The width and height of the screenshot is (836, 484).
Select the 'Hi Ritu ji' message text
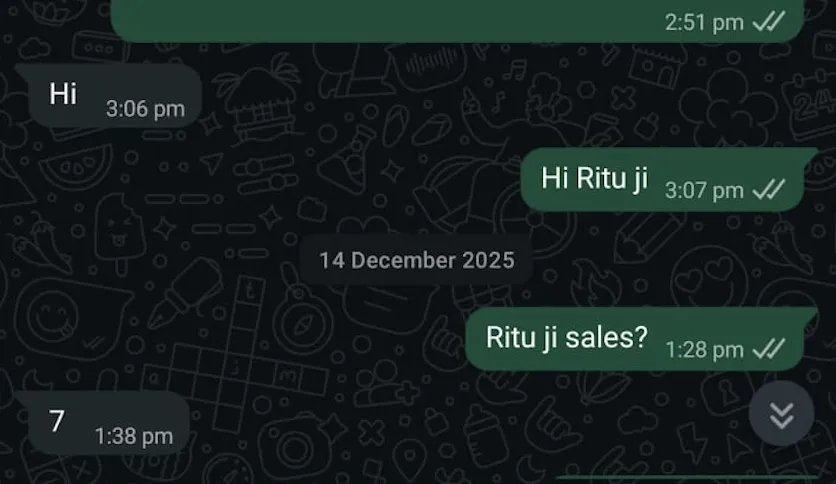coord(594,178)
